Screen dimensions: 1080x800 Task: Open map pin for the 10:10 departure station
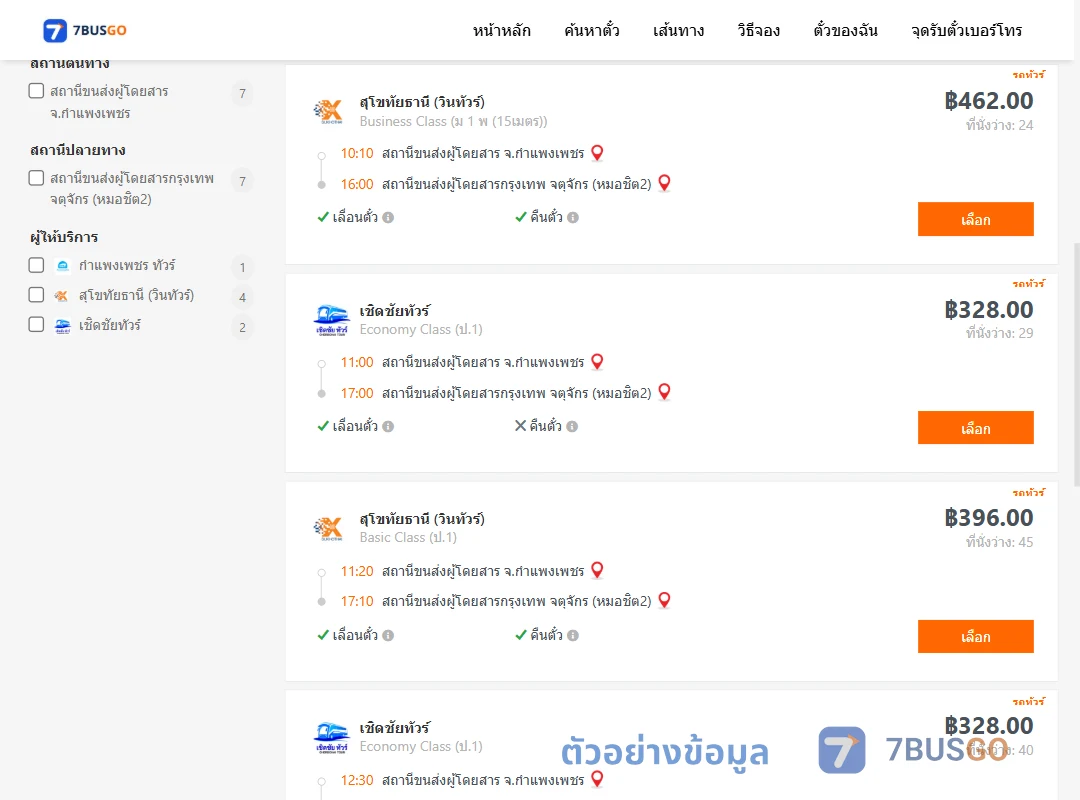coord(597,153)
